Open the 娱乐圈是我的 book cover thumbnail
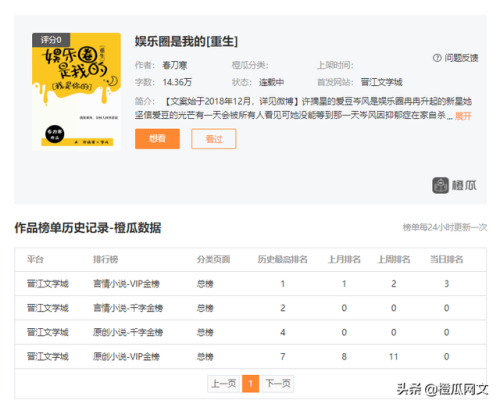500x407 pixels. [x=76, y=92]
